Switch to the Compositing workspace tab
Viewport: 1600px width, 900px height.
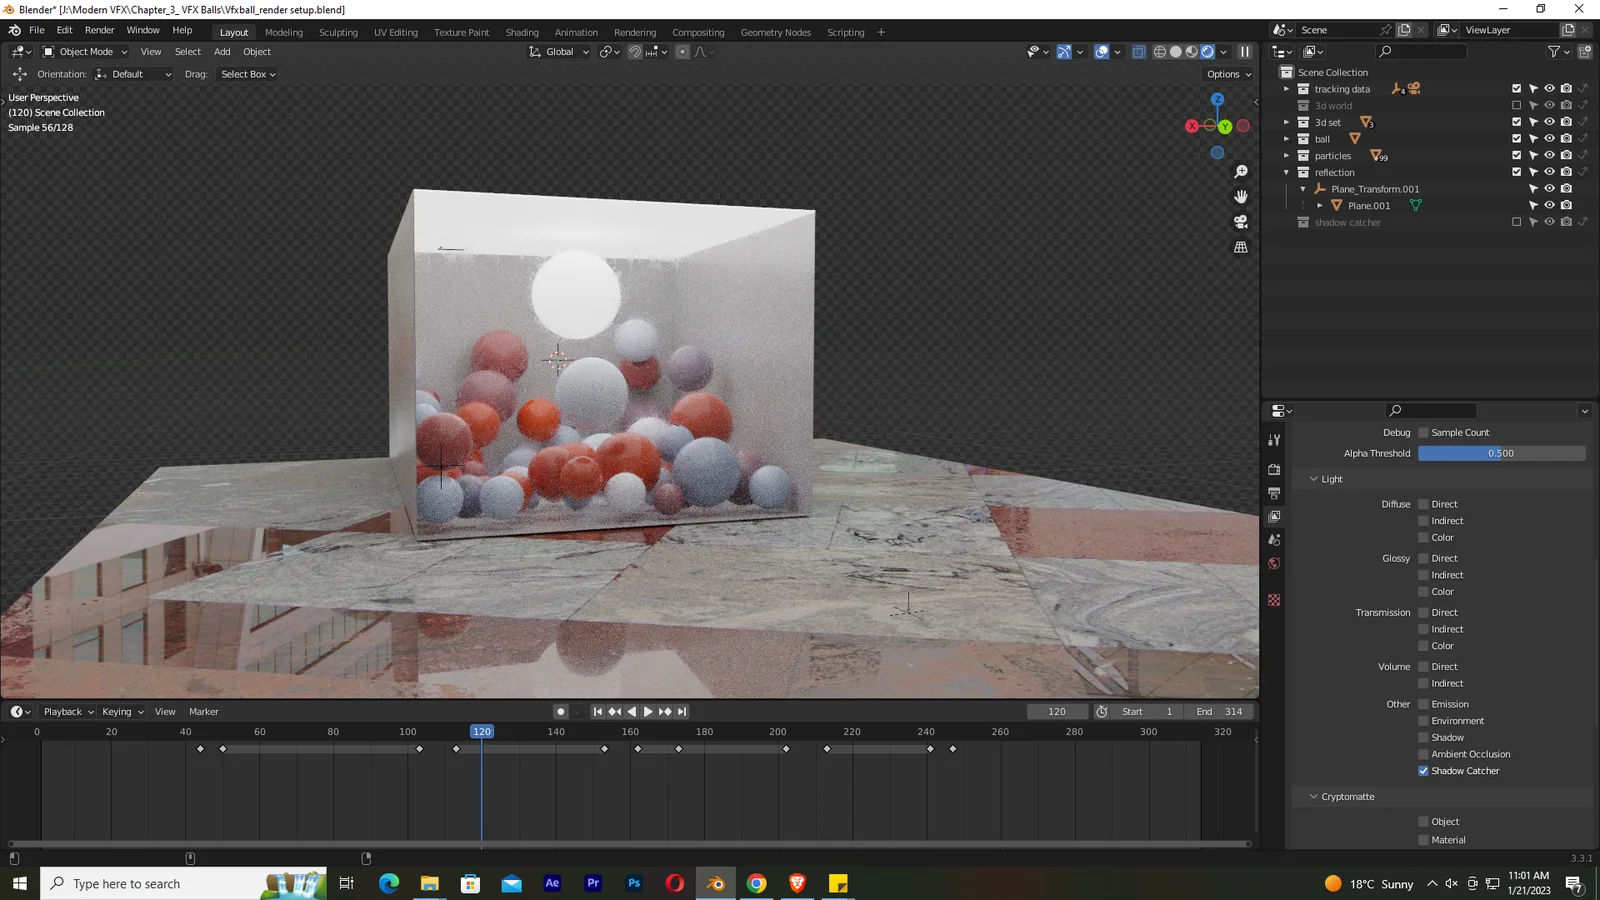[698, 31]
